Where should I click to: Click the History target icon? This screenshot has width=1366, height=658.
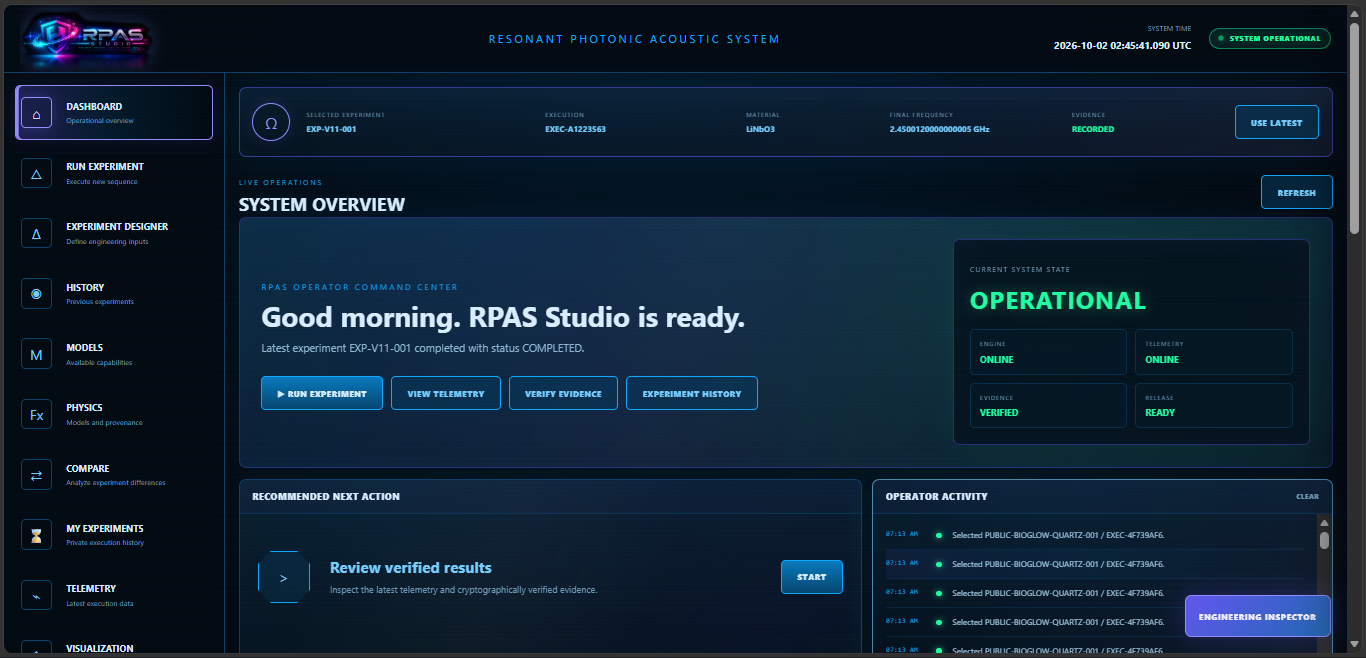(36, 294)
